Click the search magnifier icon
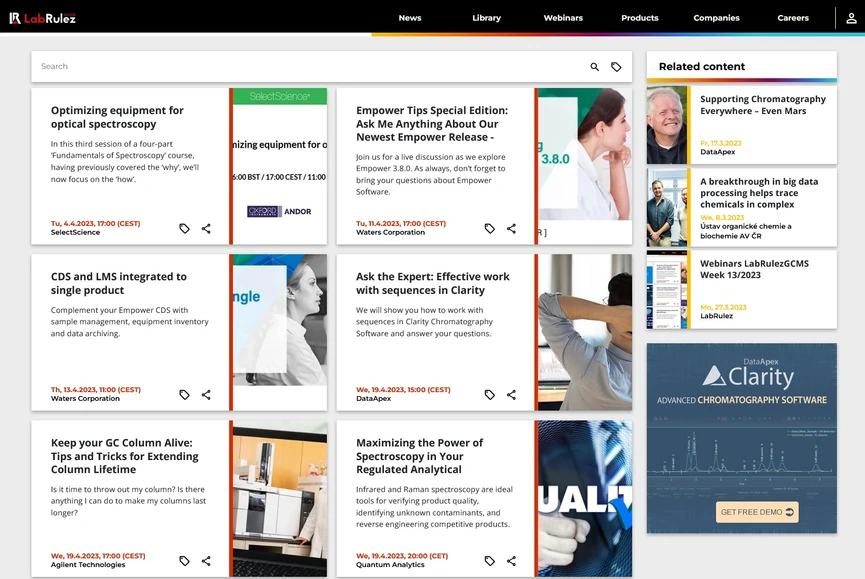The height and width of the screenshot is (579, 865). coord(594,67)
